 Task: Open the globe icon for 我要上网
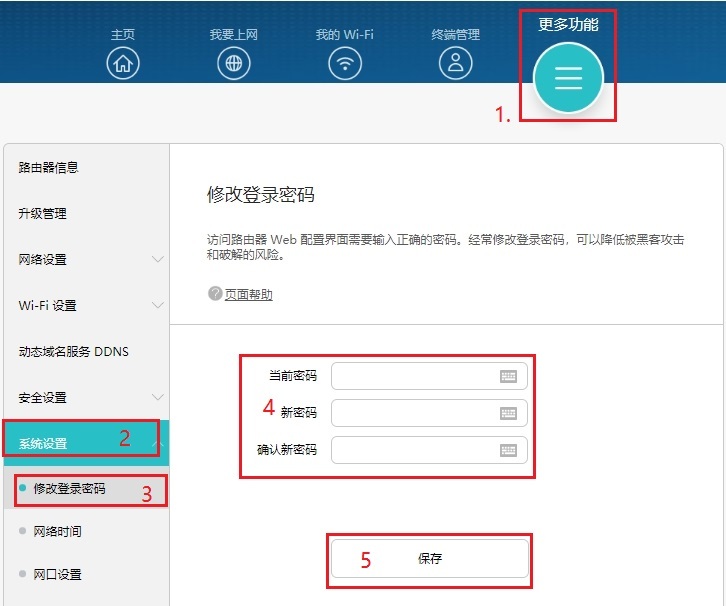point(234,64)
